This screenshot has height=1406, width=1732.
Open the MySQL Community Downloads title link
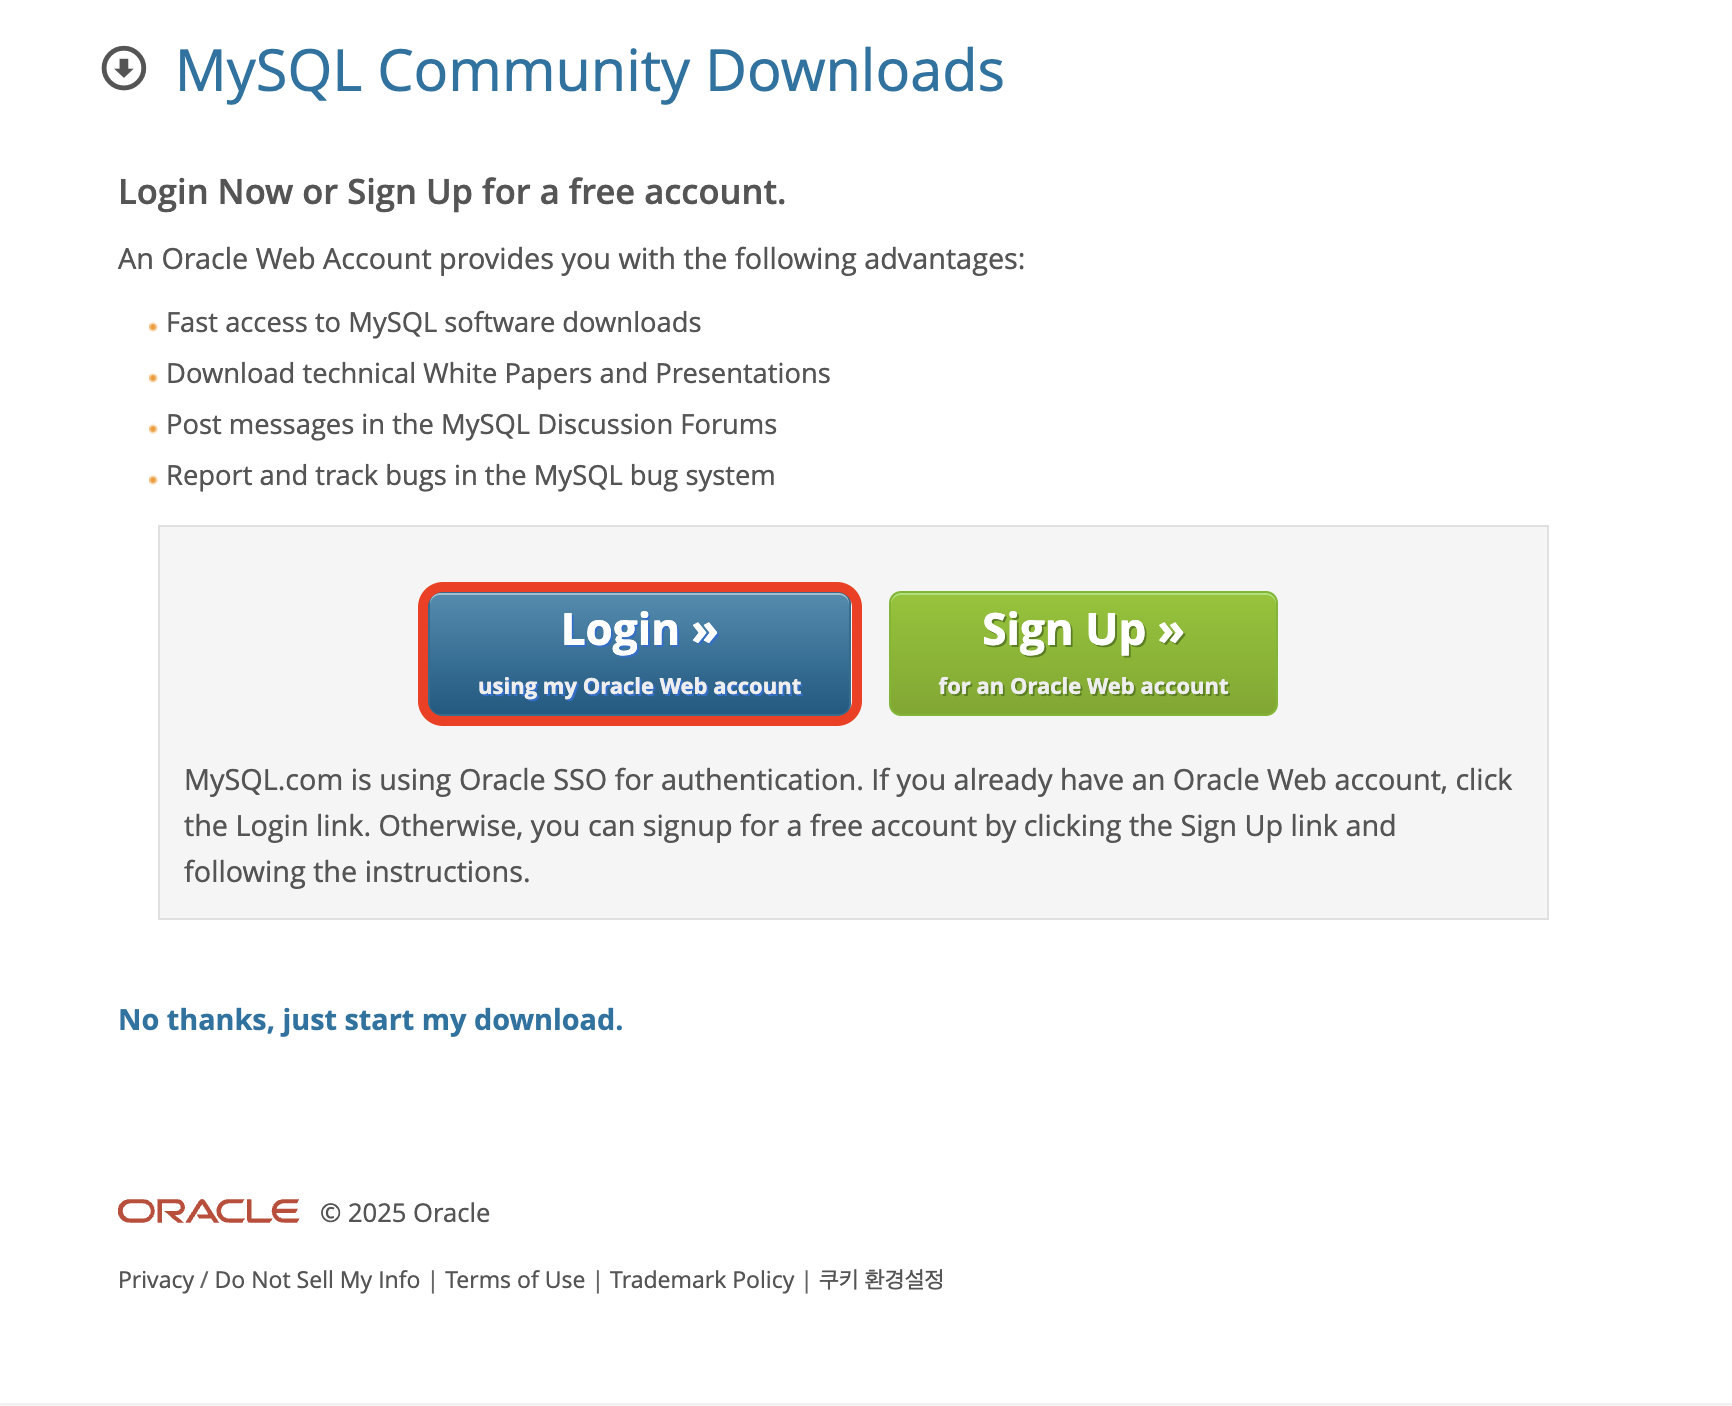589,71
